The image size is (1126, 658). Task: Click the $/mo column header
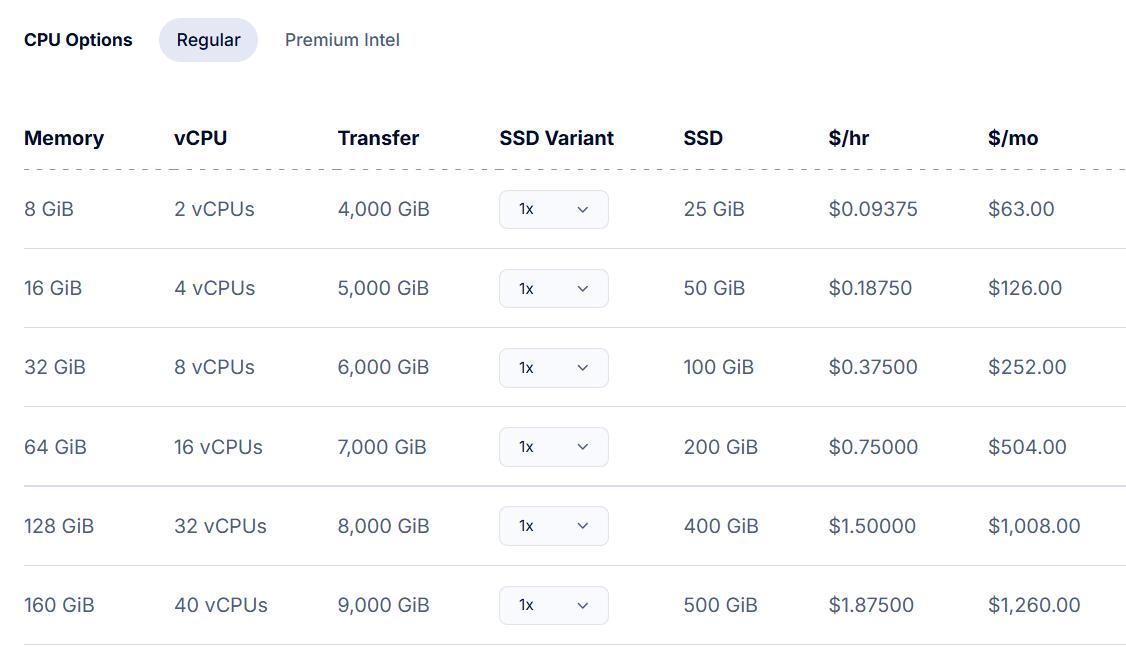[1012, 138]
